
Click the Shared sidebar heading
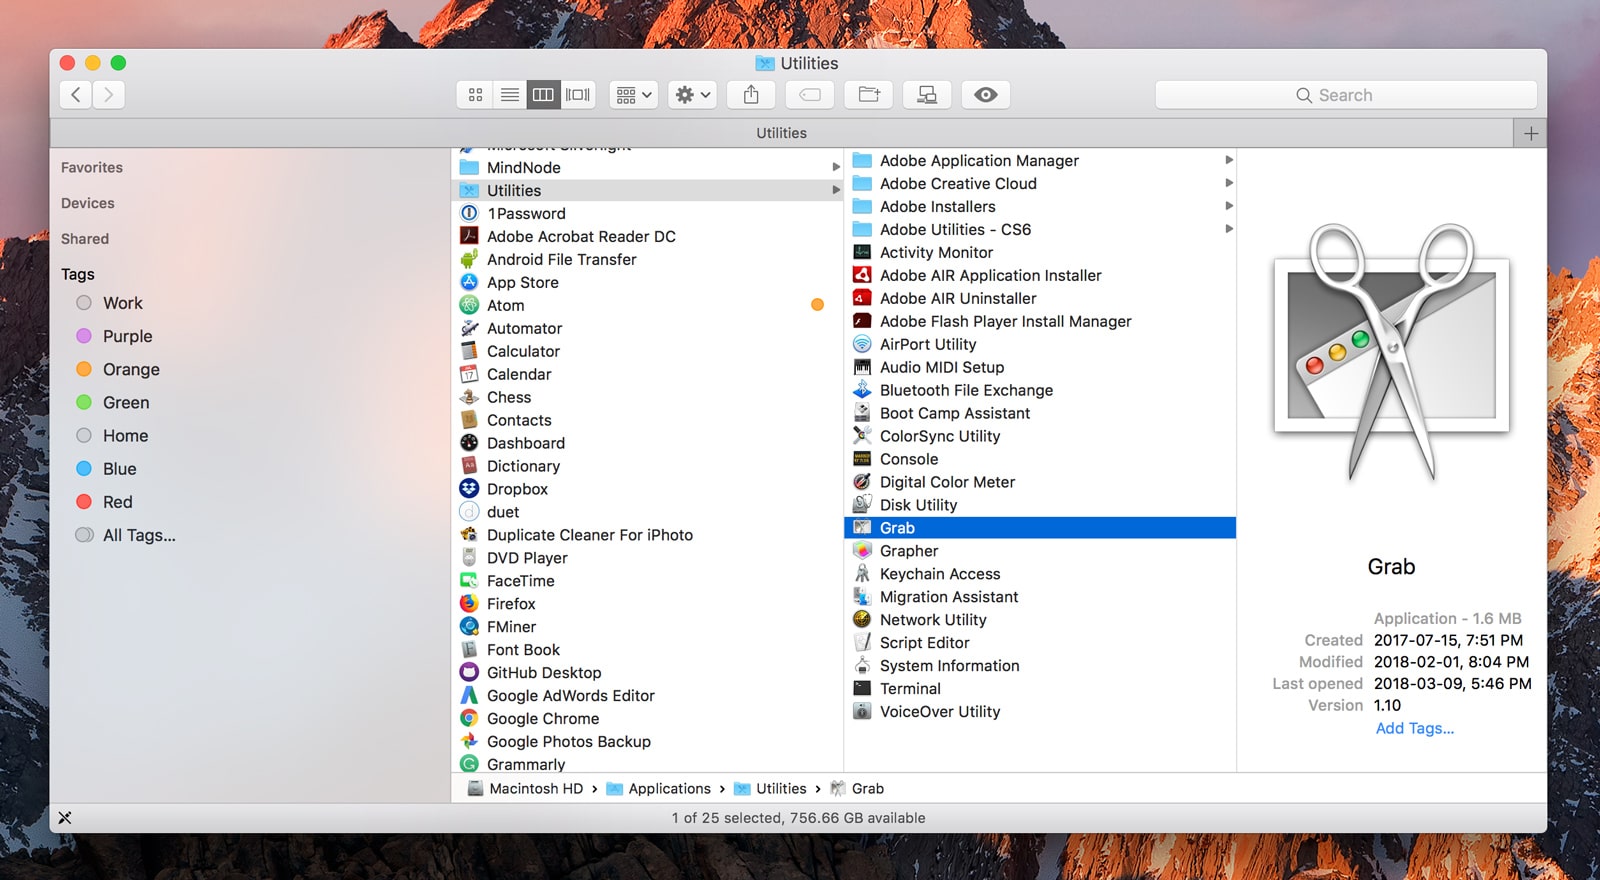tap(85, 239)
